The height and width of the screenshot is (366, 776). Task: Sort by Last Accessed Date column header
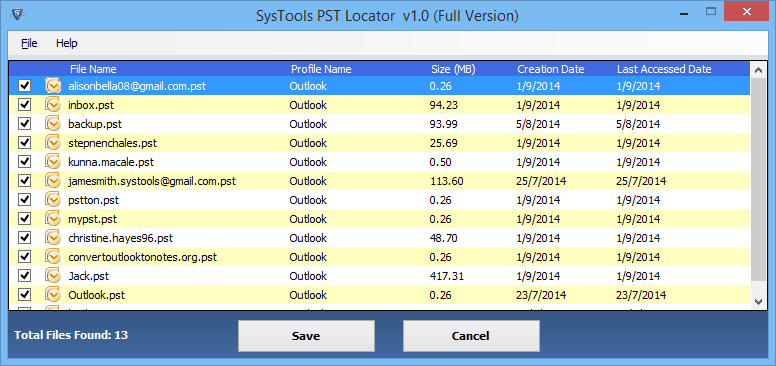pyautogui.click(x=664, y=69)
